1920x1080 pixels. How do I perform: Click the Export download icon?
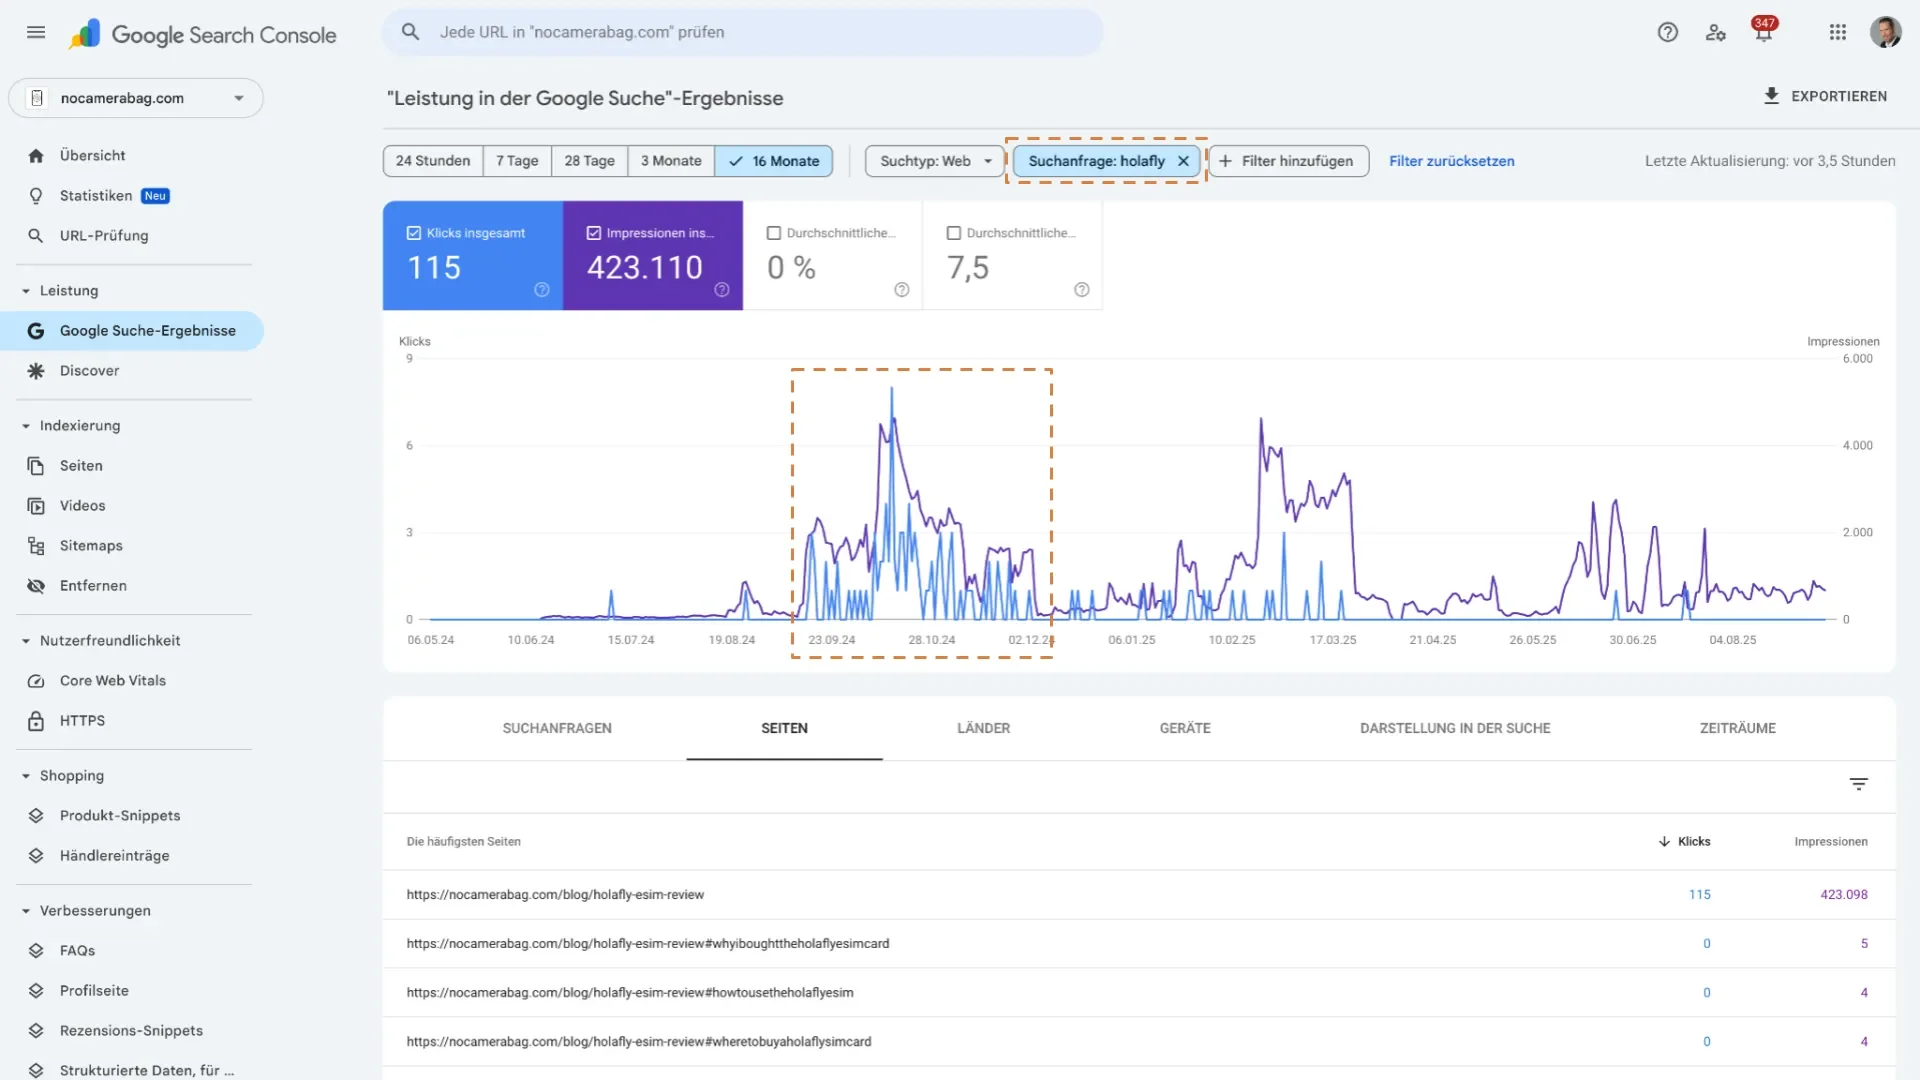click(x=1771, y=96)
